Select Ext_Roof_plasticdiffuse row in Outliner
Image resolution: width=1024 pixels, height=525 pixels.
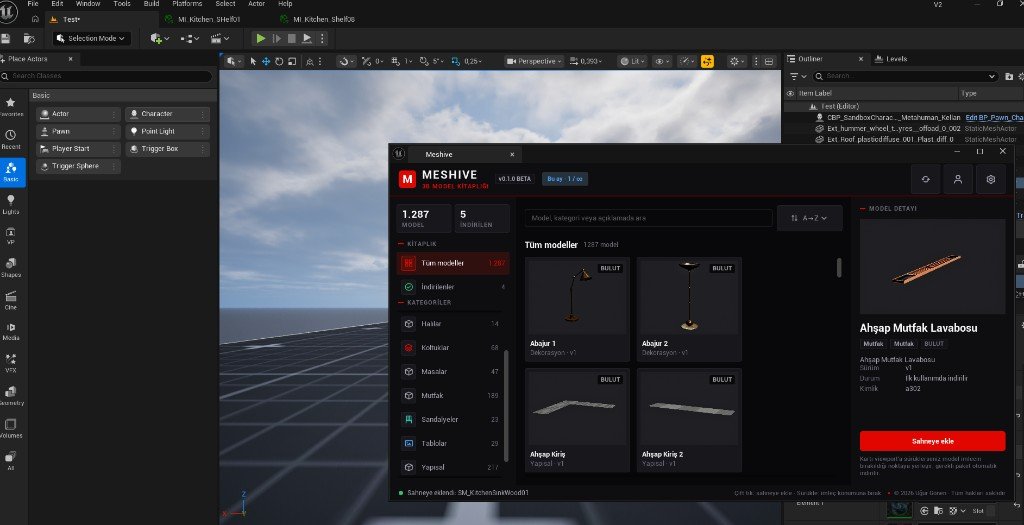click(x=903, y=139)
